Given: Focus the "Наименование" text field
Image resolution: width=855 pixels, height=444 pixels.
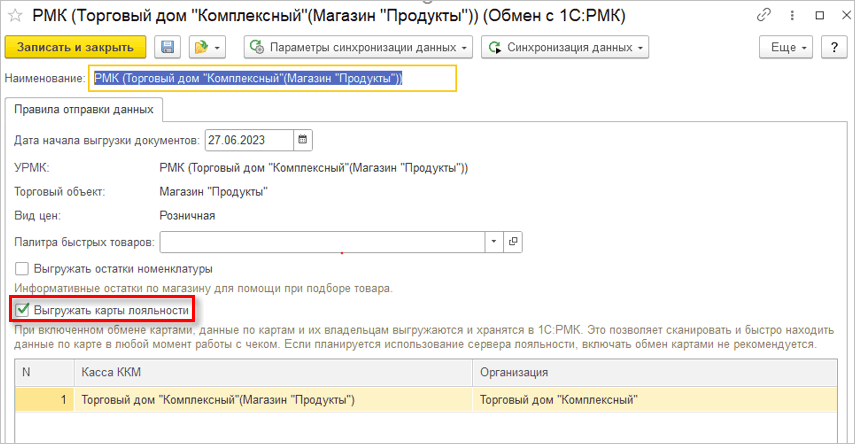Looking at the screenshot, I should pyautogui.click(x=273, y=78).
